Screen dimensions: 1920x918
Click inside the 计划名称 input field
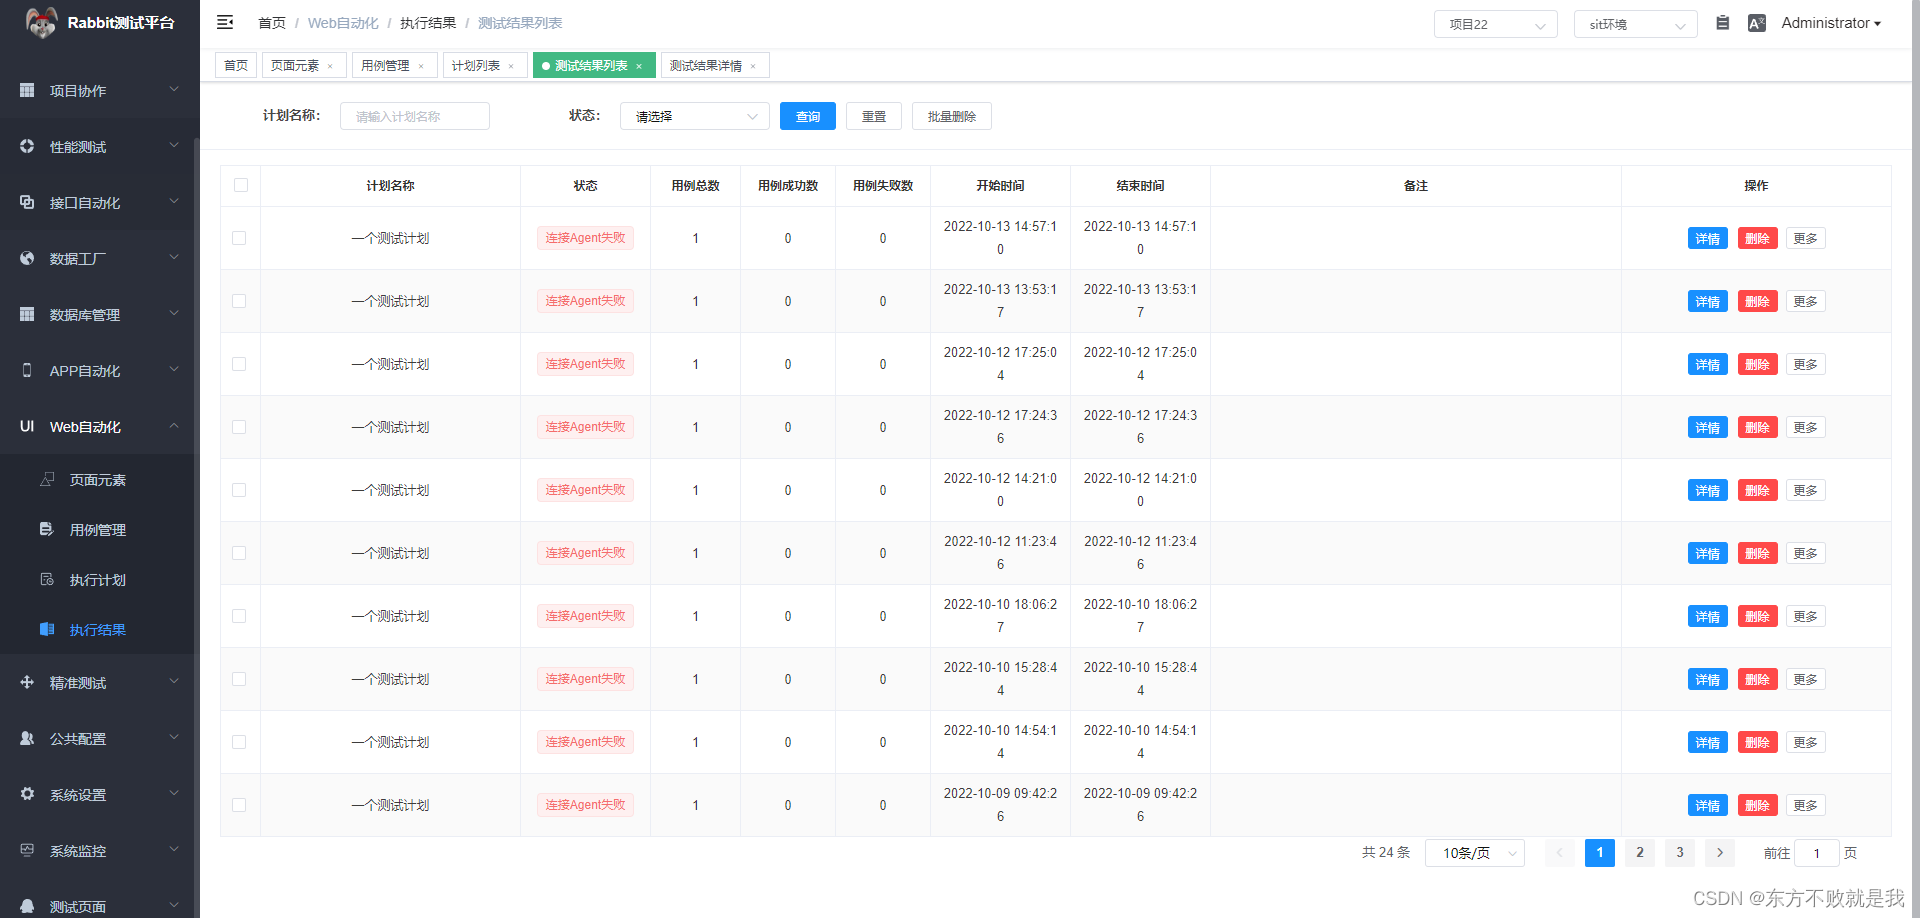click(x=414, y=115)
